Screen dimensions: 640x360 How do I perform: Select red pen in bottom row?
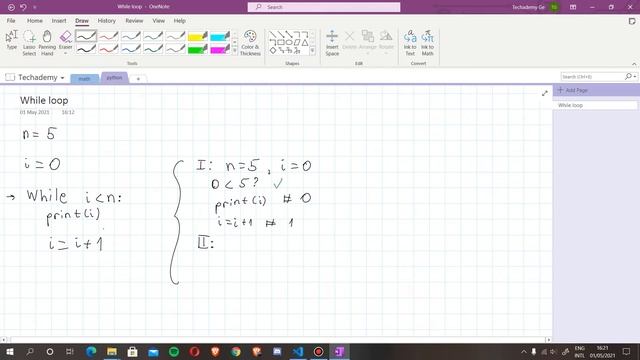[x=108, y=49]
